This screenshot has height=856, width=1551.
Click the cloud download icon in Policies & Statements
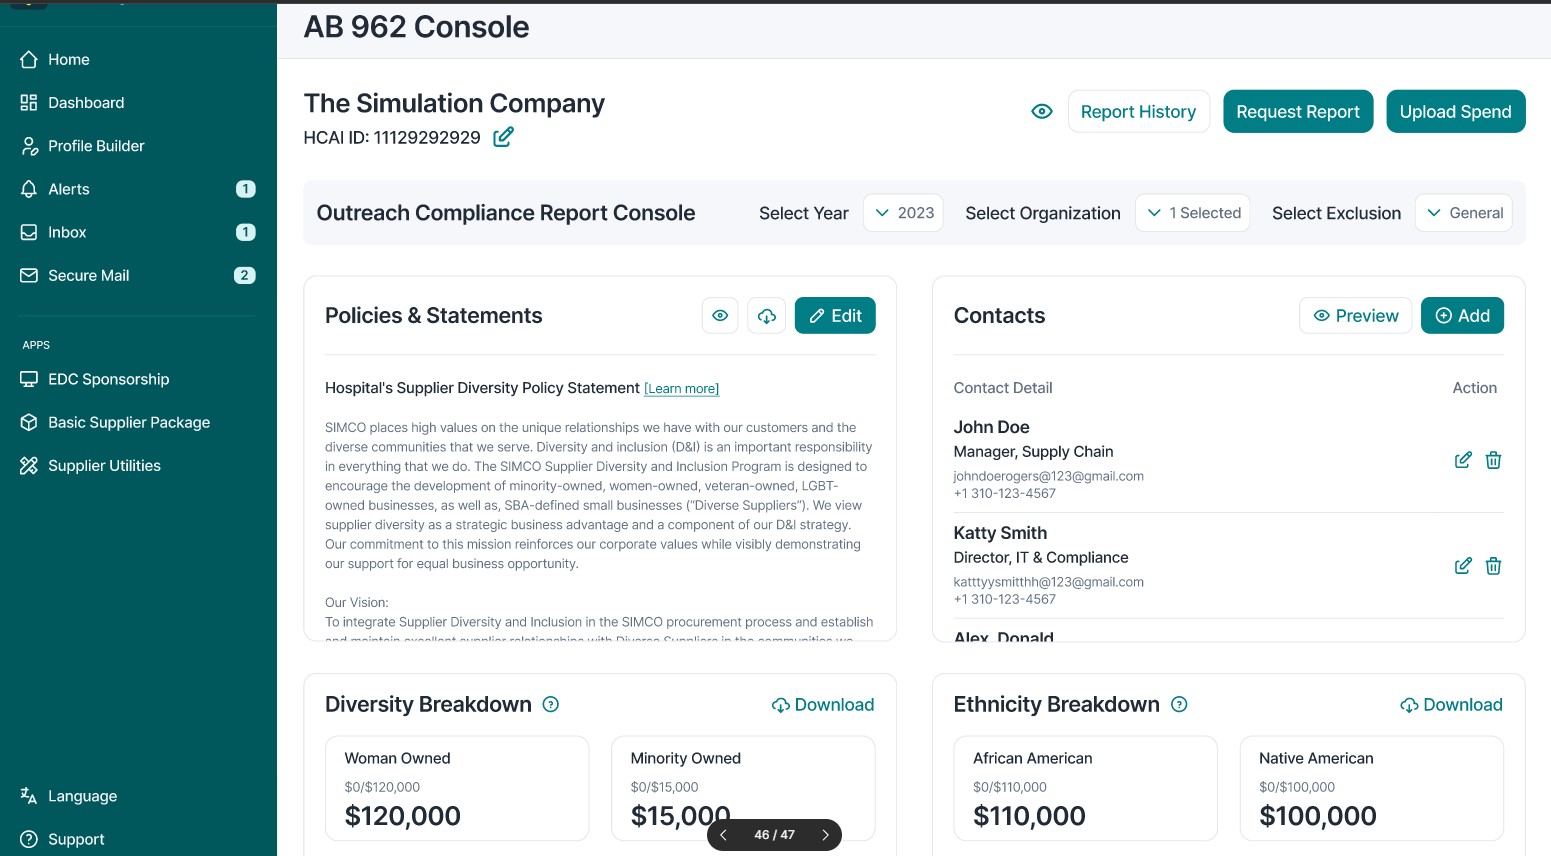tap(767, 316)
